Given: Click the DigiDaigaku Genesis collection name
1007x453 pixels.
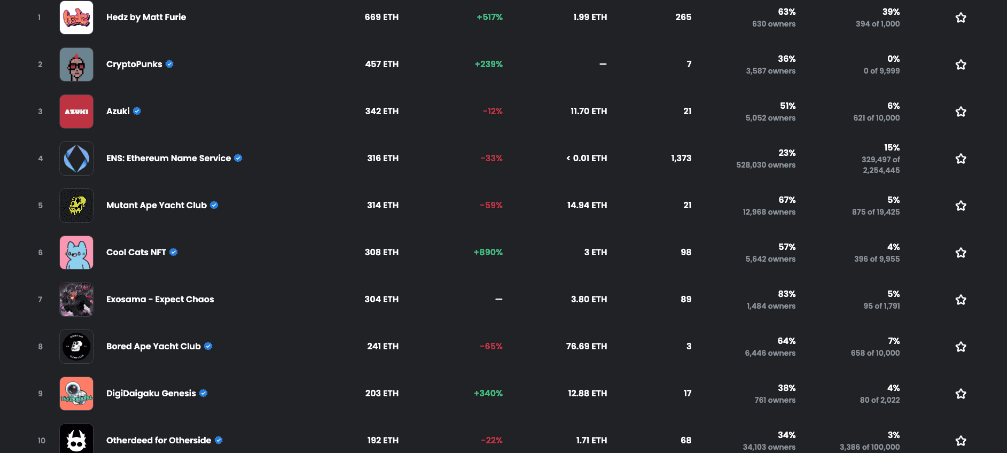Looking at the screenshot, I should 151,393.
